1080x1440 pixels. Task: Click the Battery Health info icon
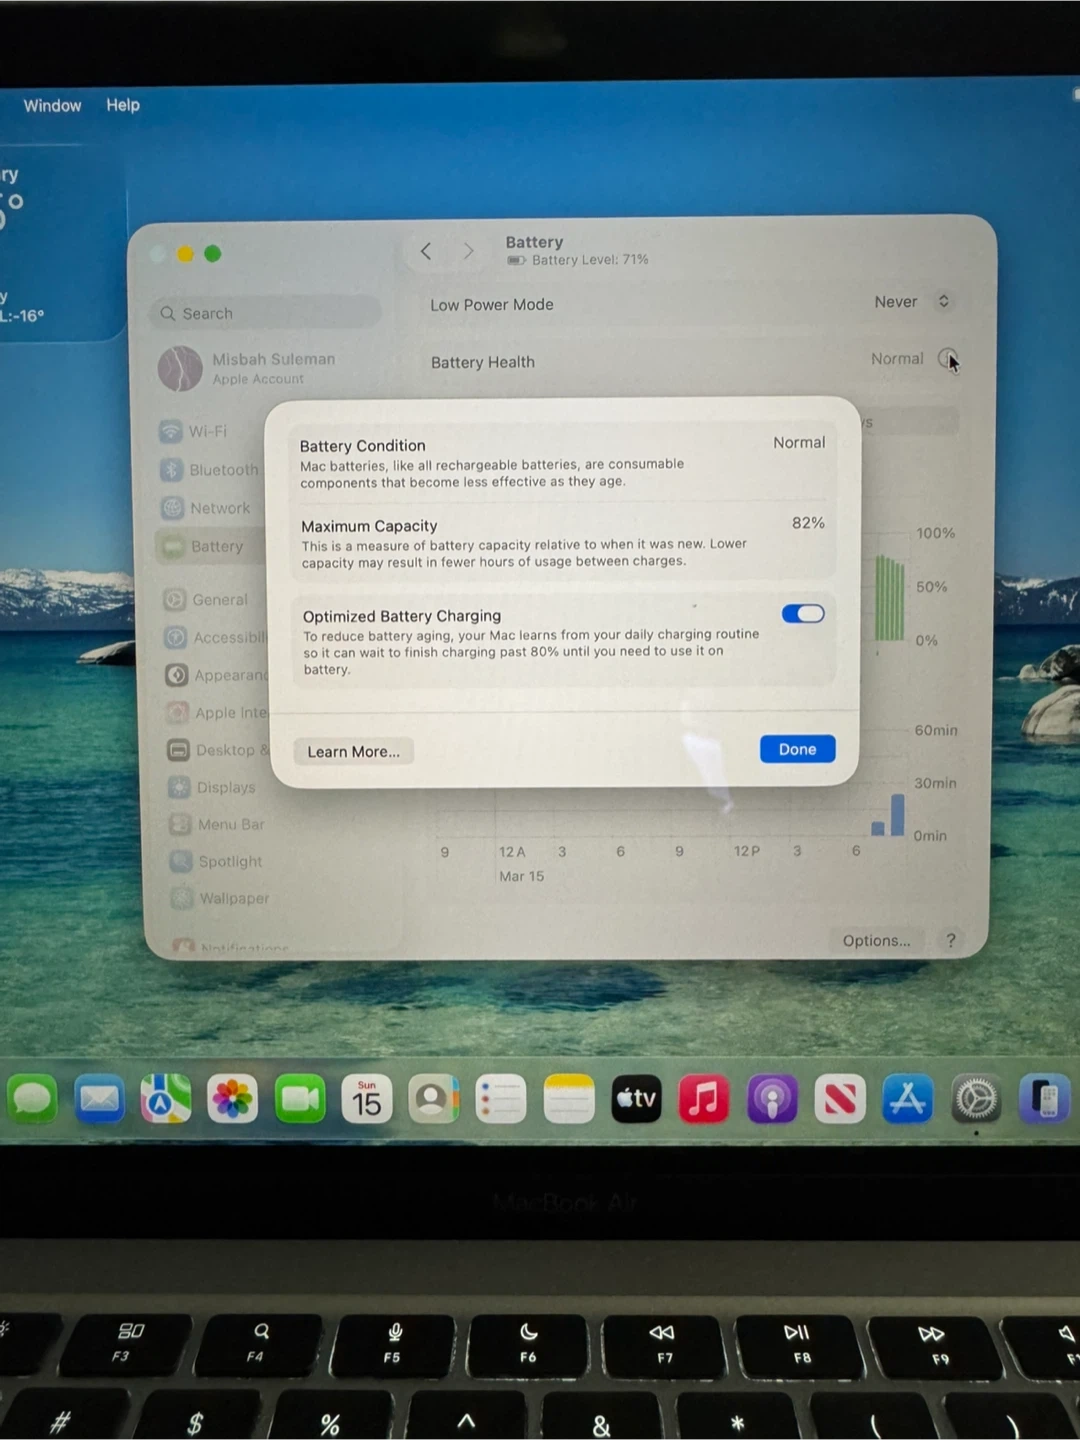coord(946,358)
